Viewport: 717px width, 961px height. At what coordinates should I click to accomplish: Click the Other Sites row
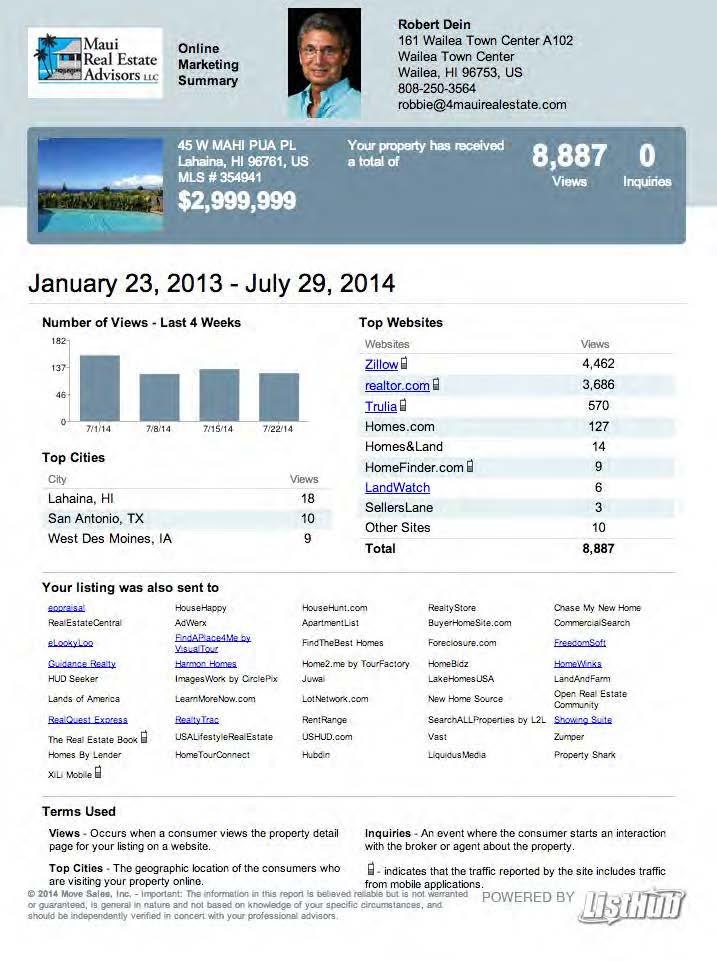(x=516, y=528)
